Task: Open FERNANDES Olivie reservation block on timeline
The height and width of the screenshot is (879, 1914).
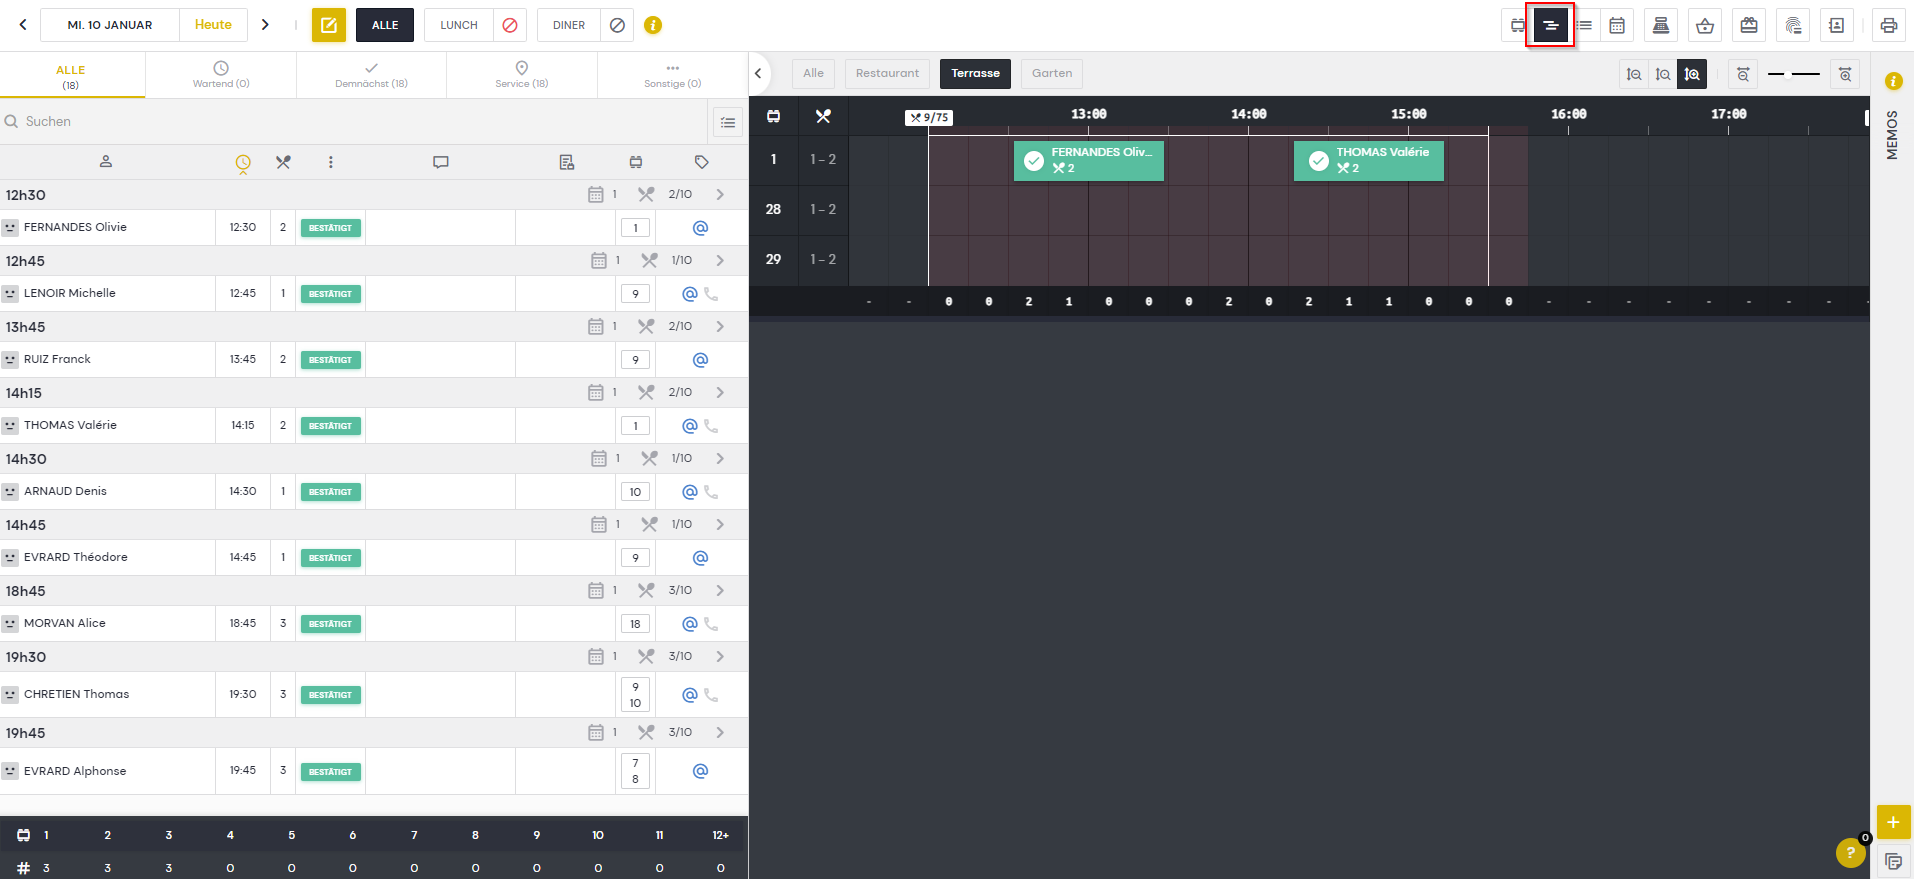Action: [1089, 160]
